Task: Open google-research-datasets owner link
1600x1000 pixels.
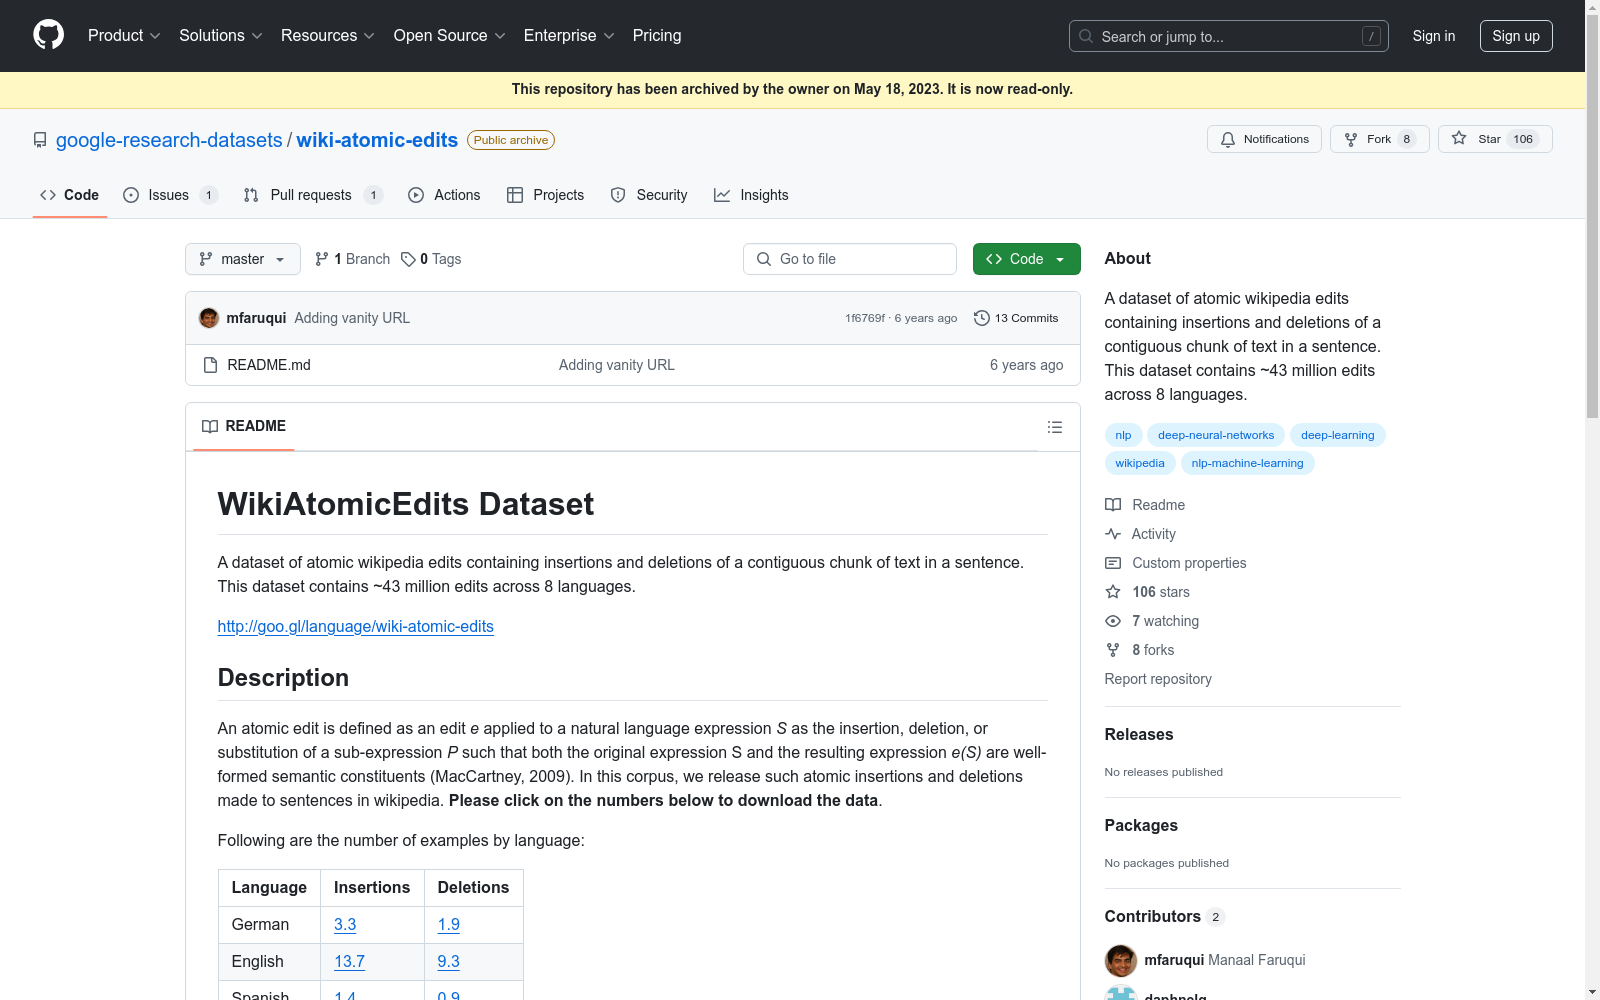Action: [x=169, y=140]
